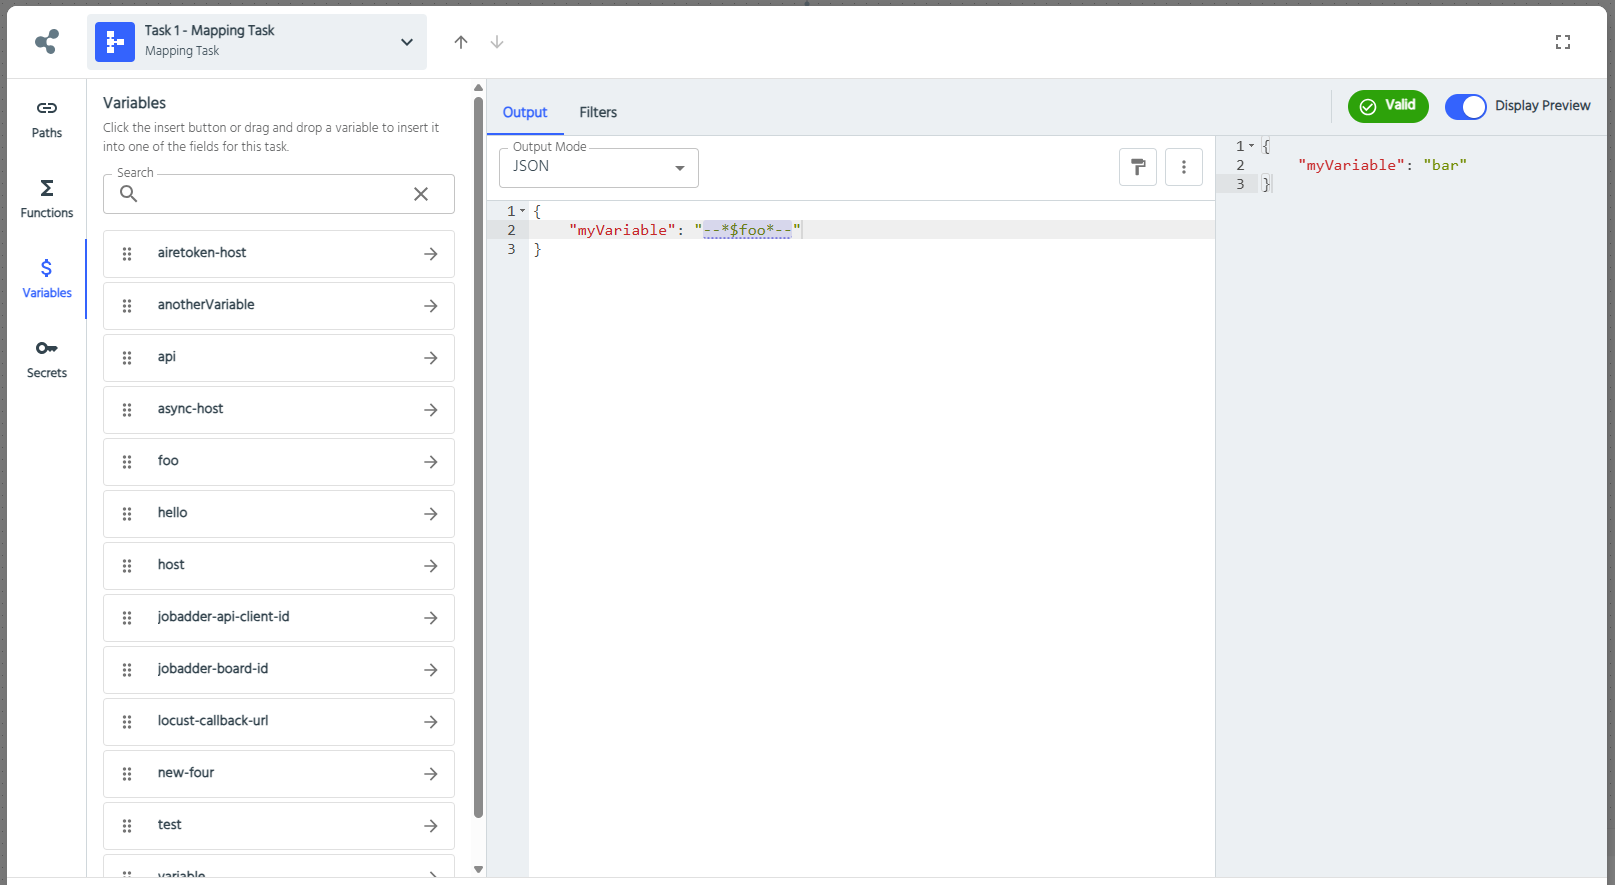Click the format paint roller icon
This screenshot has height=885, width=1615.
tap(1137, 167)
